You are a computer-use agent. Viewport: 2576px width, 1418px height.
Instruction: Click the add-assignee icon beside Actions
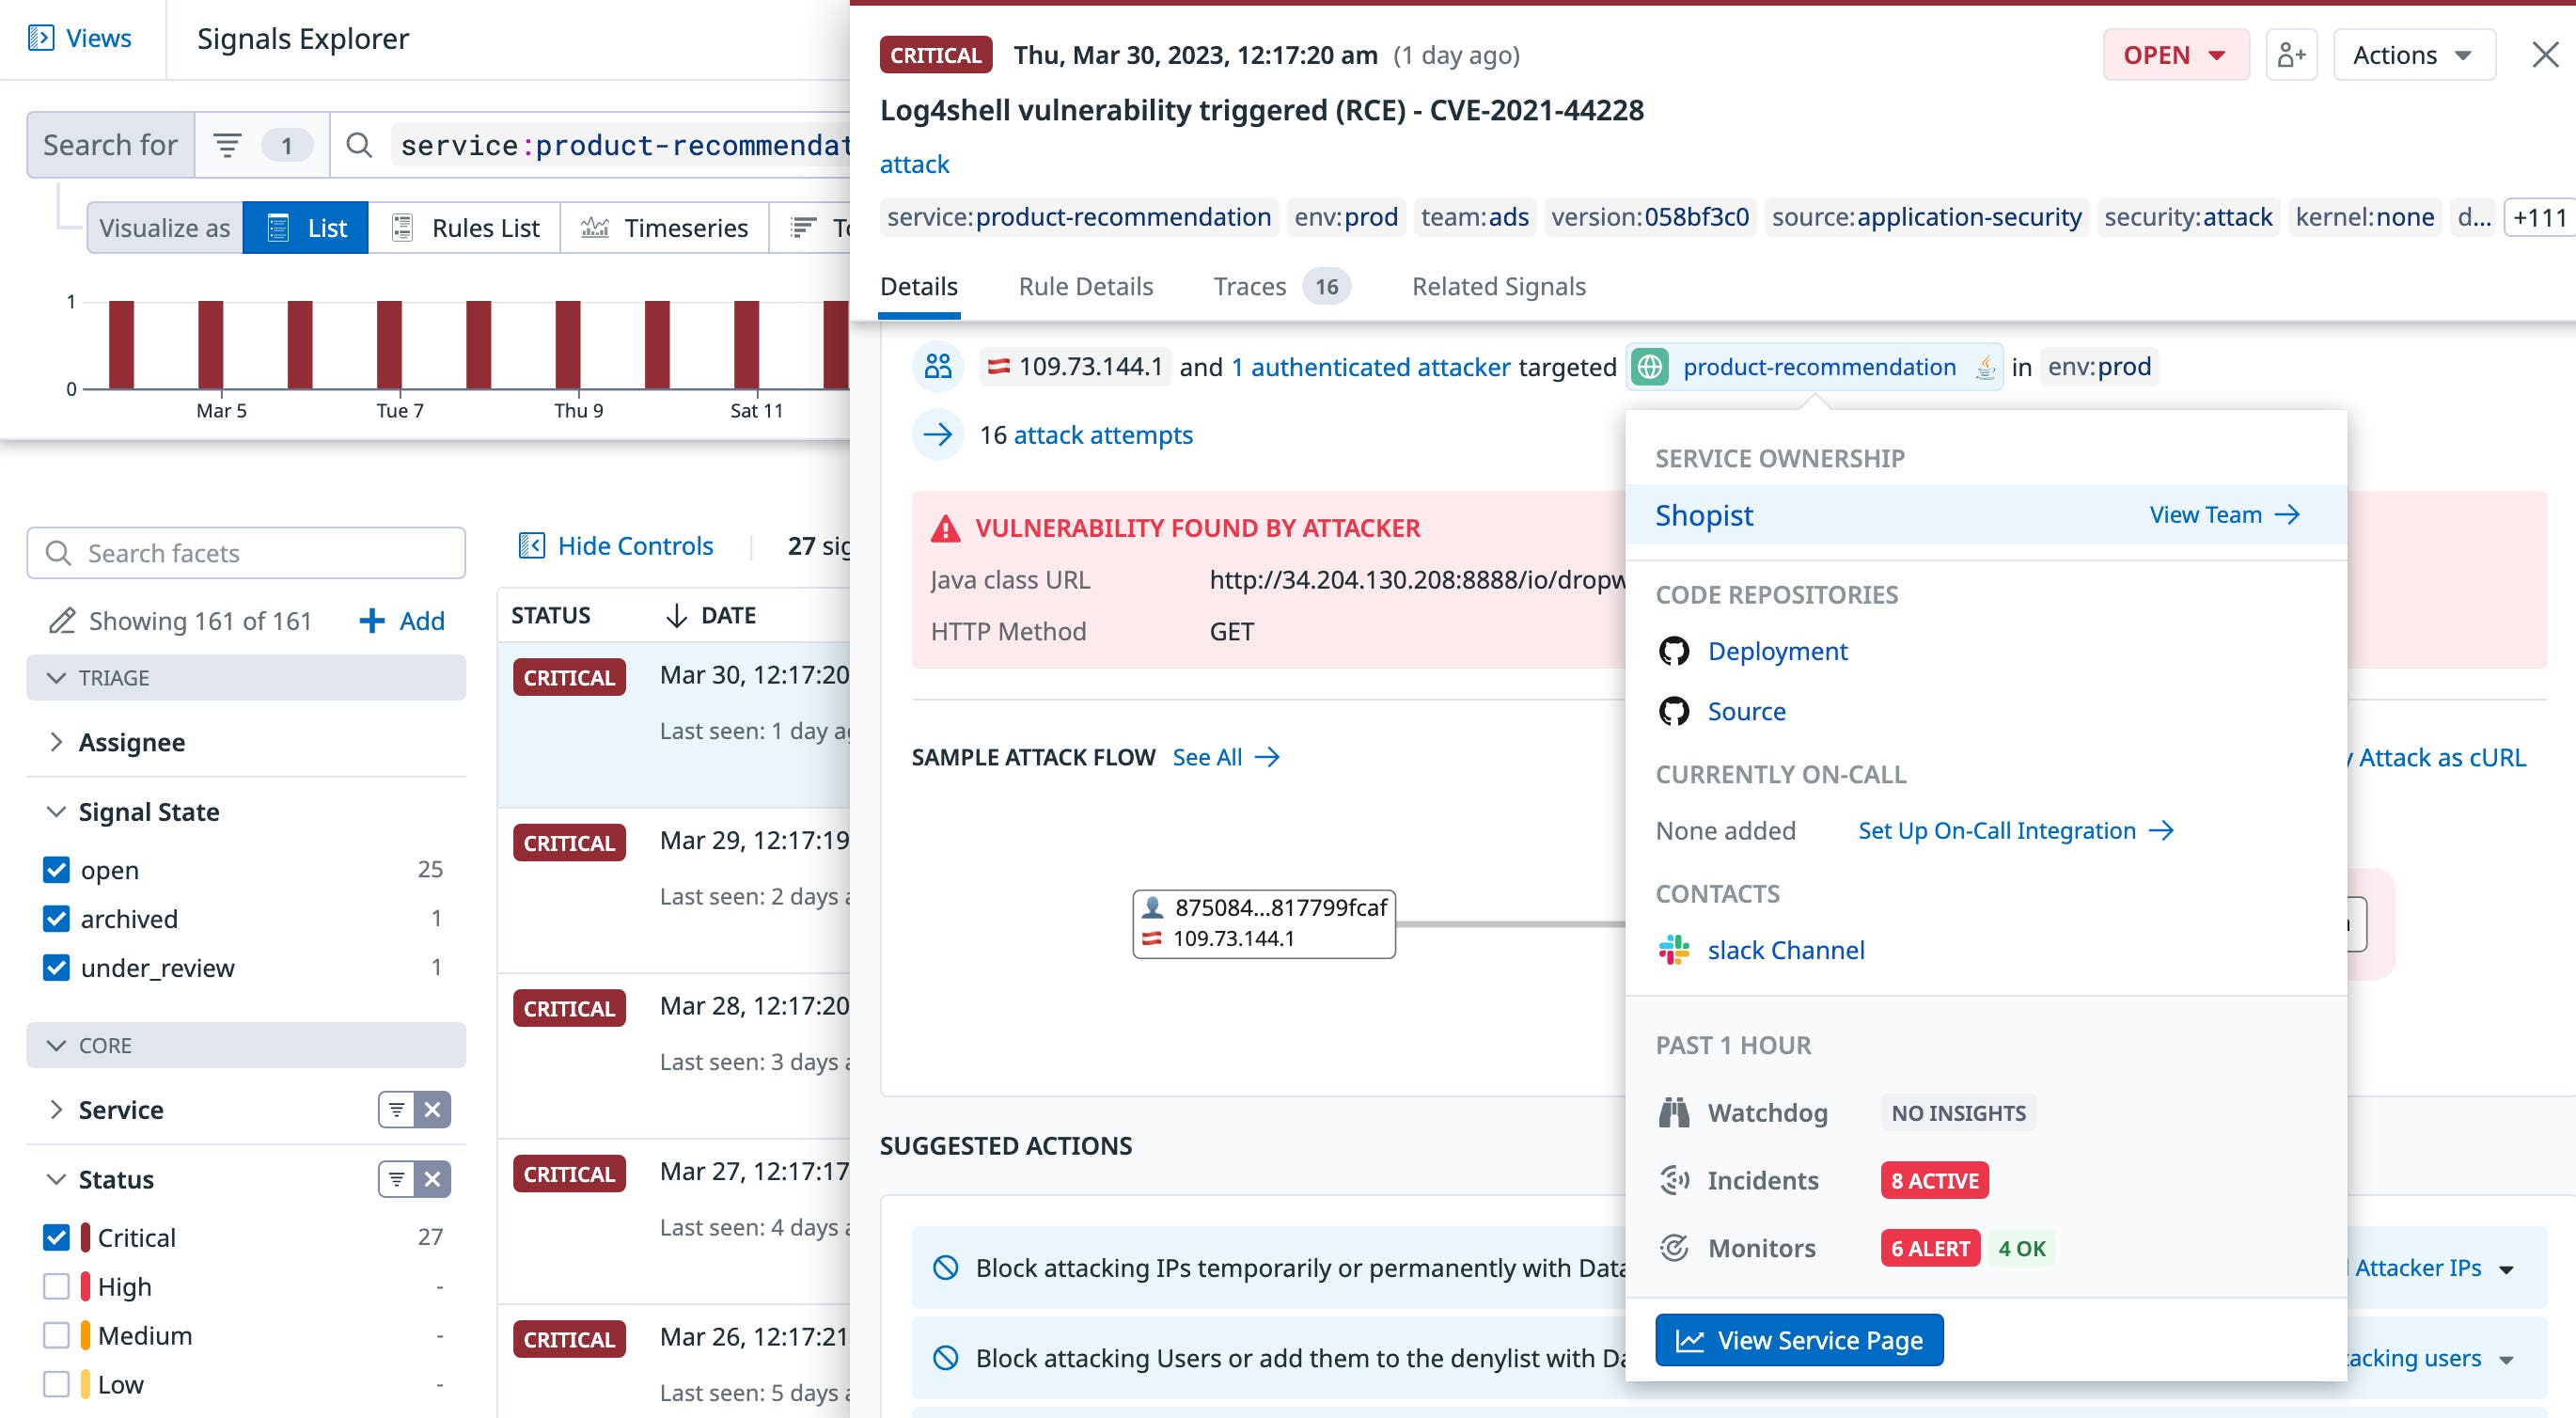point(2291,55)
